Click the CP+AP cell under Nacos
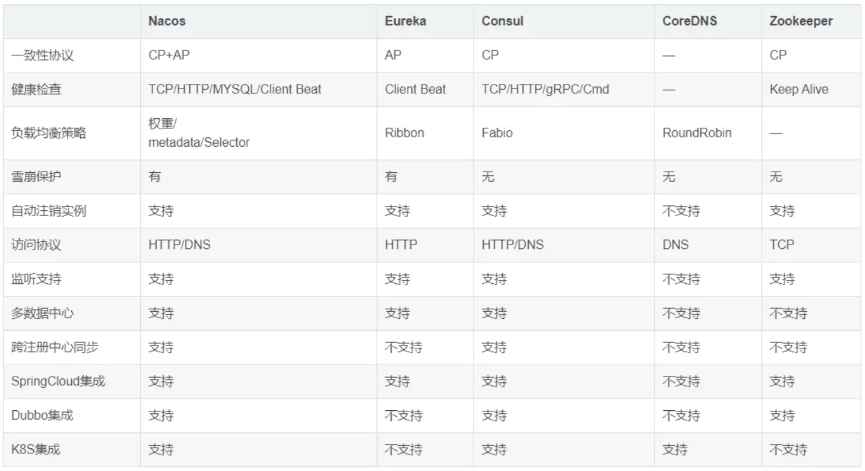Screen dimensions: 865x471 169,55
